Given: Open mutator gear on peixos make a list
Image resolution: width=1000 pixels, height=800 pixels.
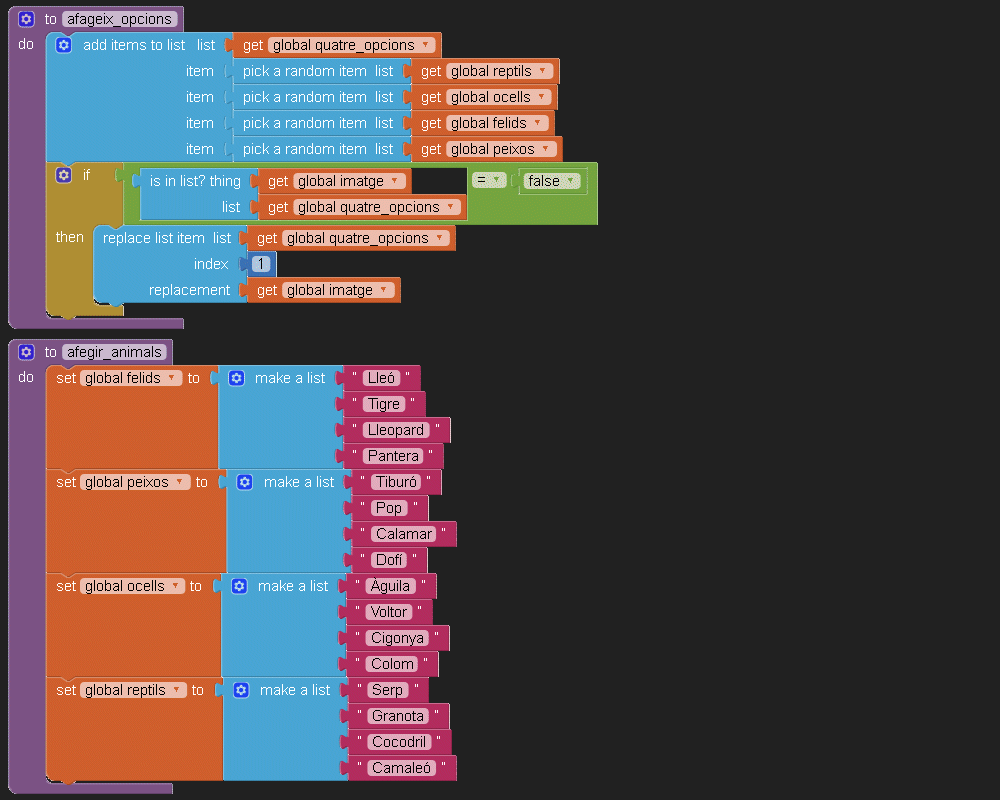Looking at the screenshot, I should tap(244, 482).
